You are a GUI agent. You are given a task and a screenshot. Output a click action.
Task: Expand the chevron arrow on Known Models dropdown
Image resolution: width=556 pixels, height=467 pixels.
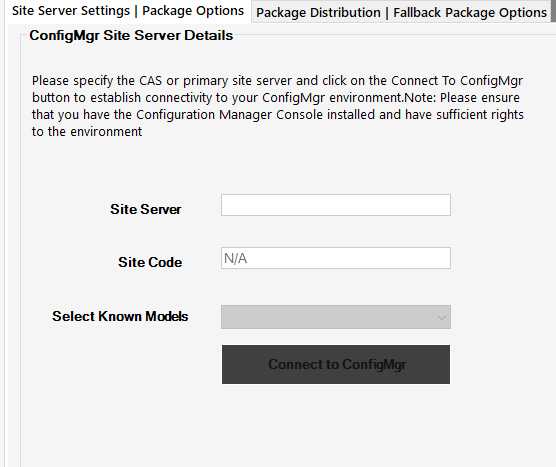441,317
